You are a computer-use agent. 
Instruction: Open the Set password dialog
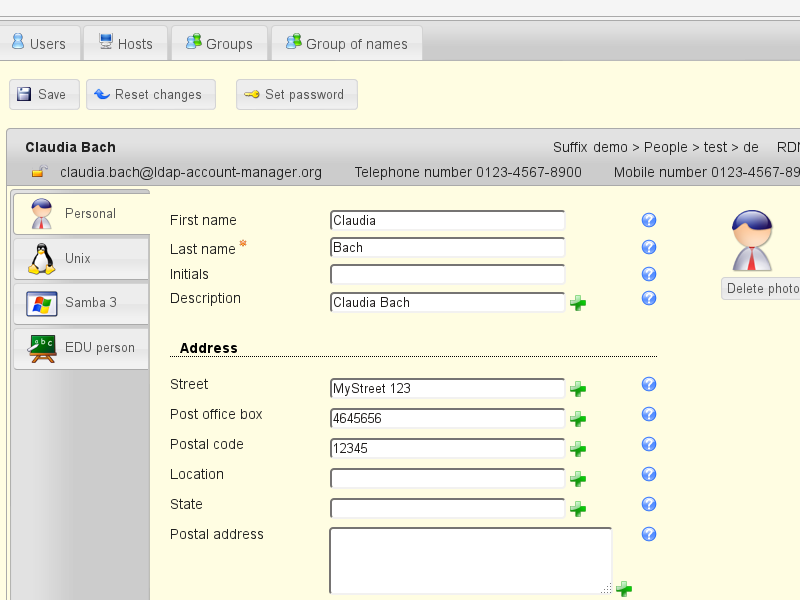[296, 95]
